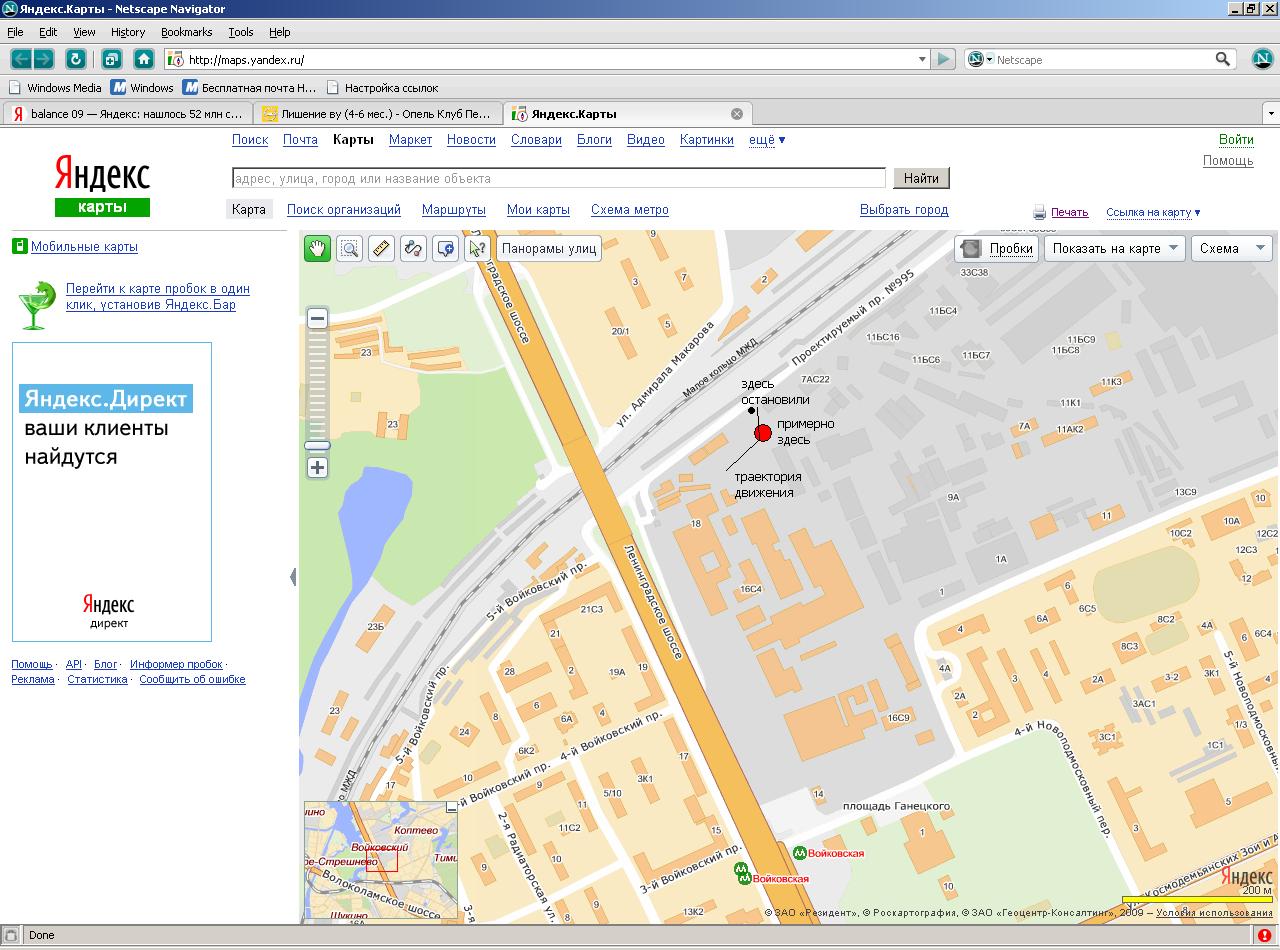
Task: Select the map info cursor tool
Action: coord(477,248)
